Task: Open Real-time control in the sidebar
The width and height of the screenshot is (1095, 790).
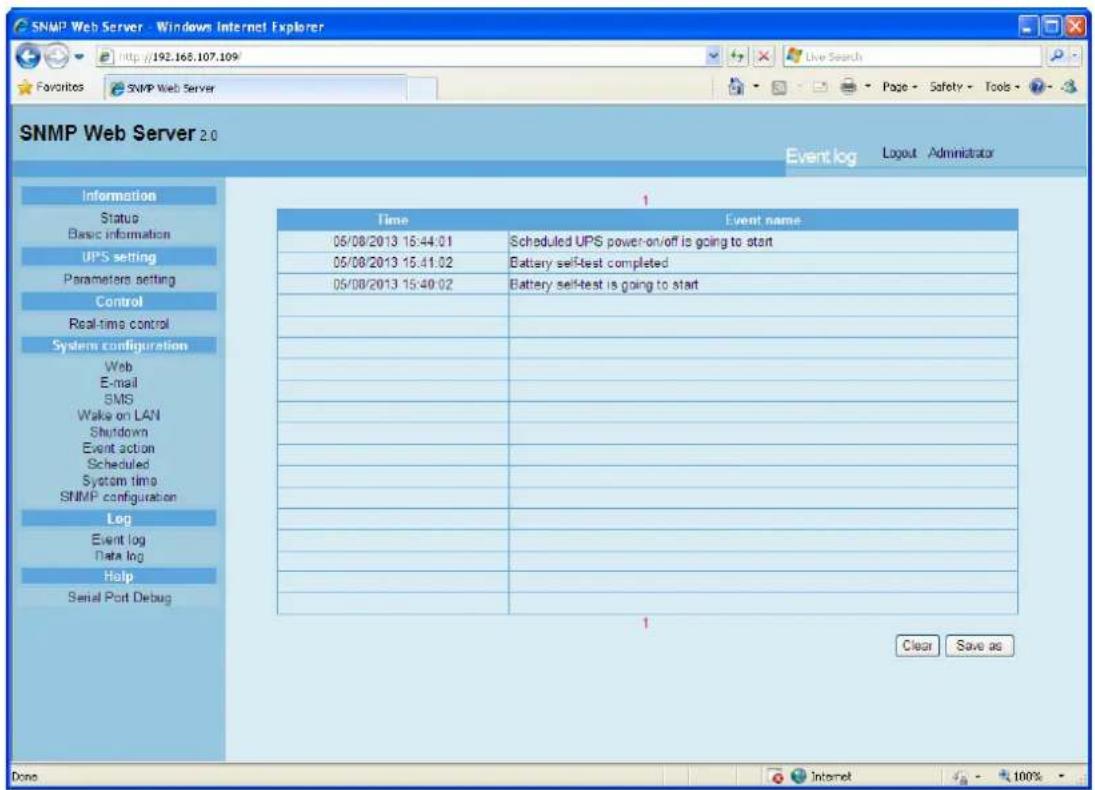Action: pyautogui.click(x=119, y=324)
